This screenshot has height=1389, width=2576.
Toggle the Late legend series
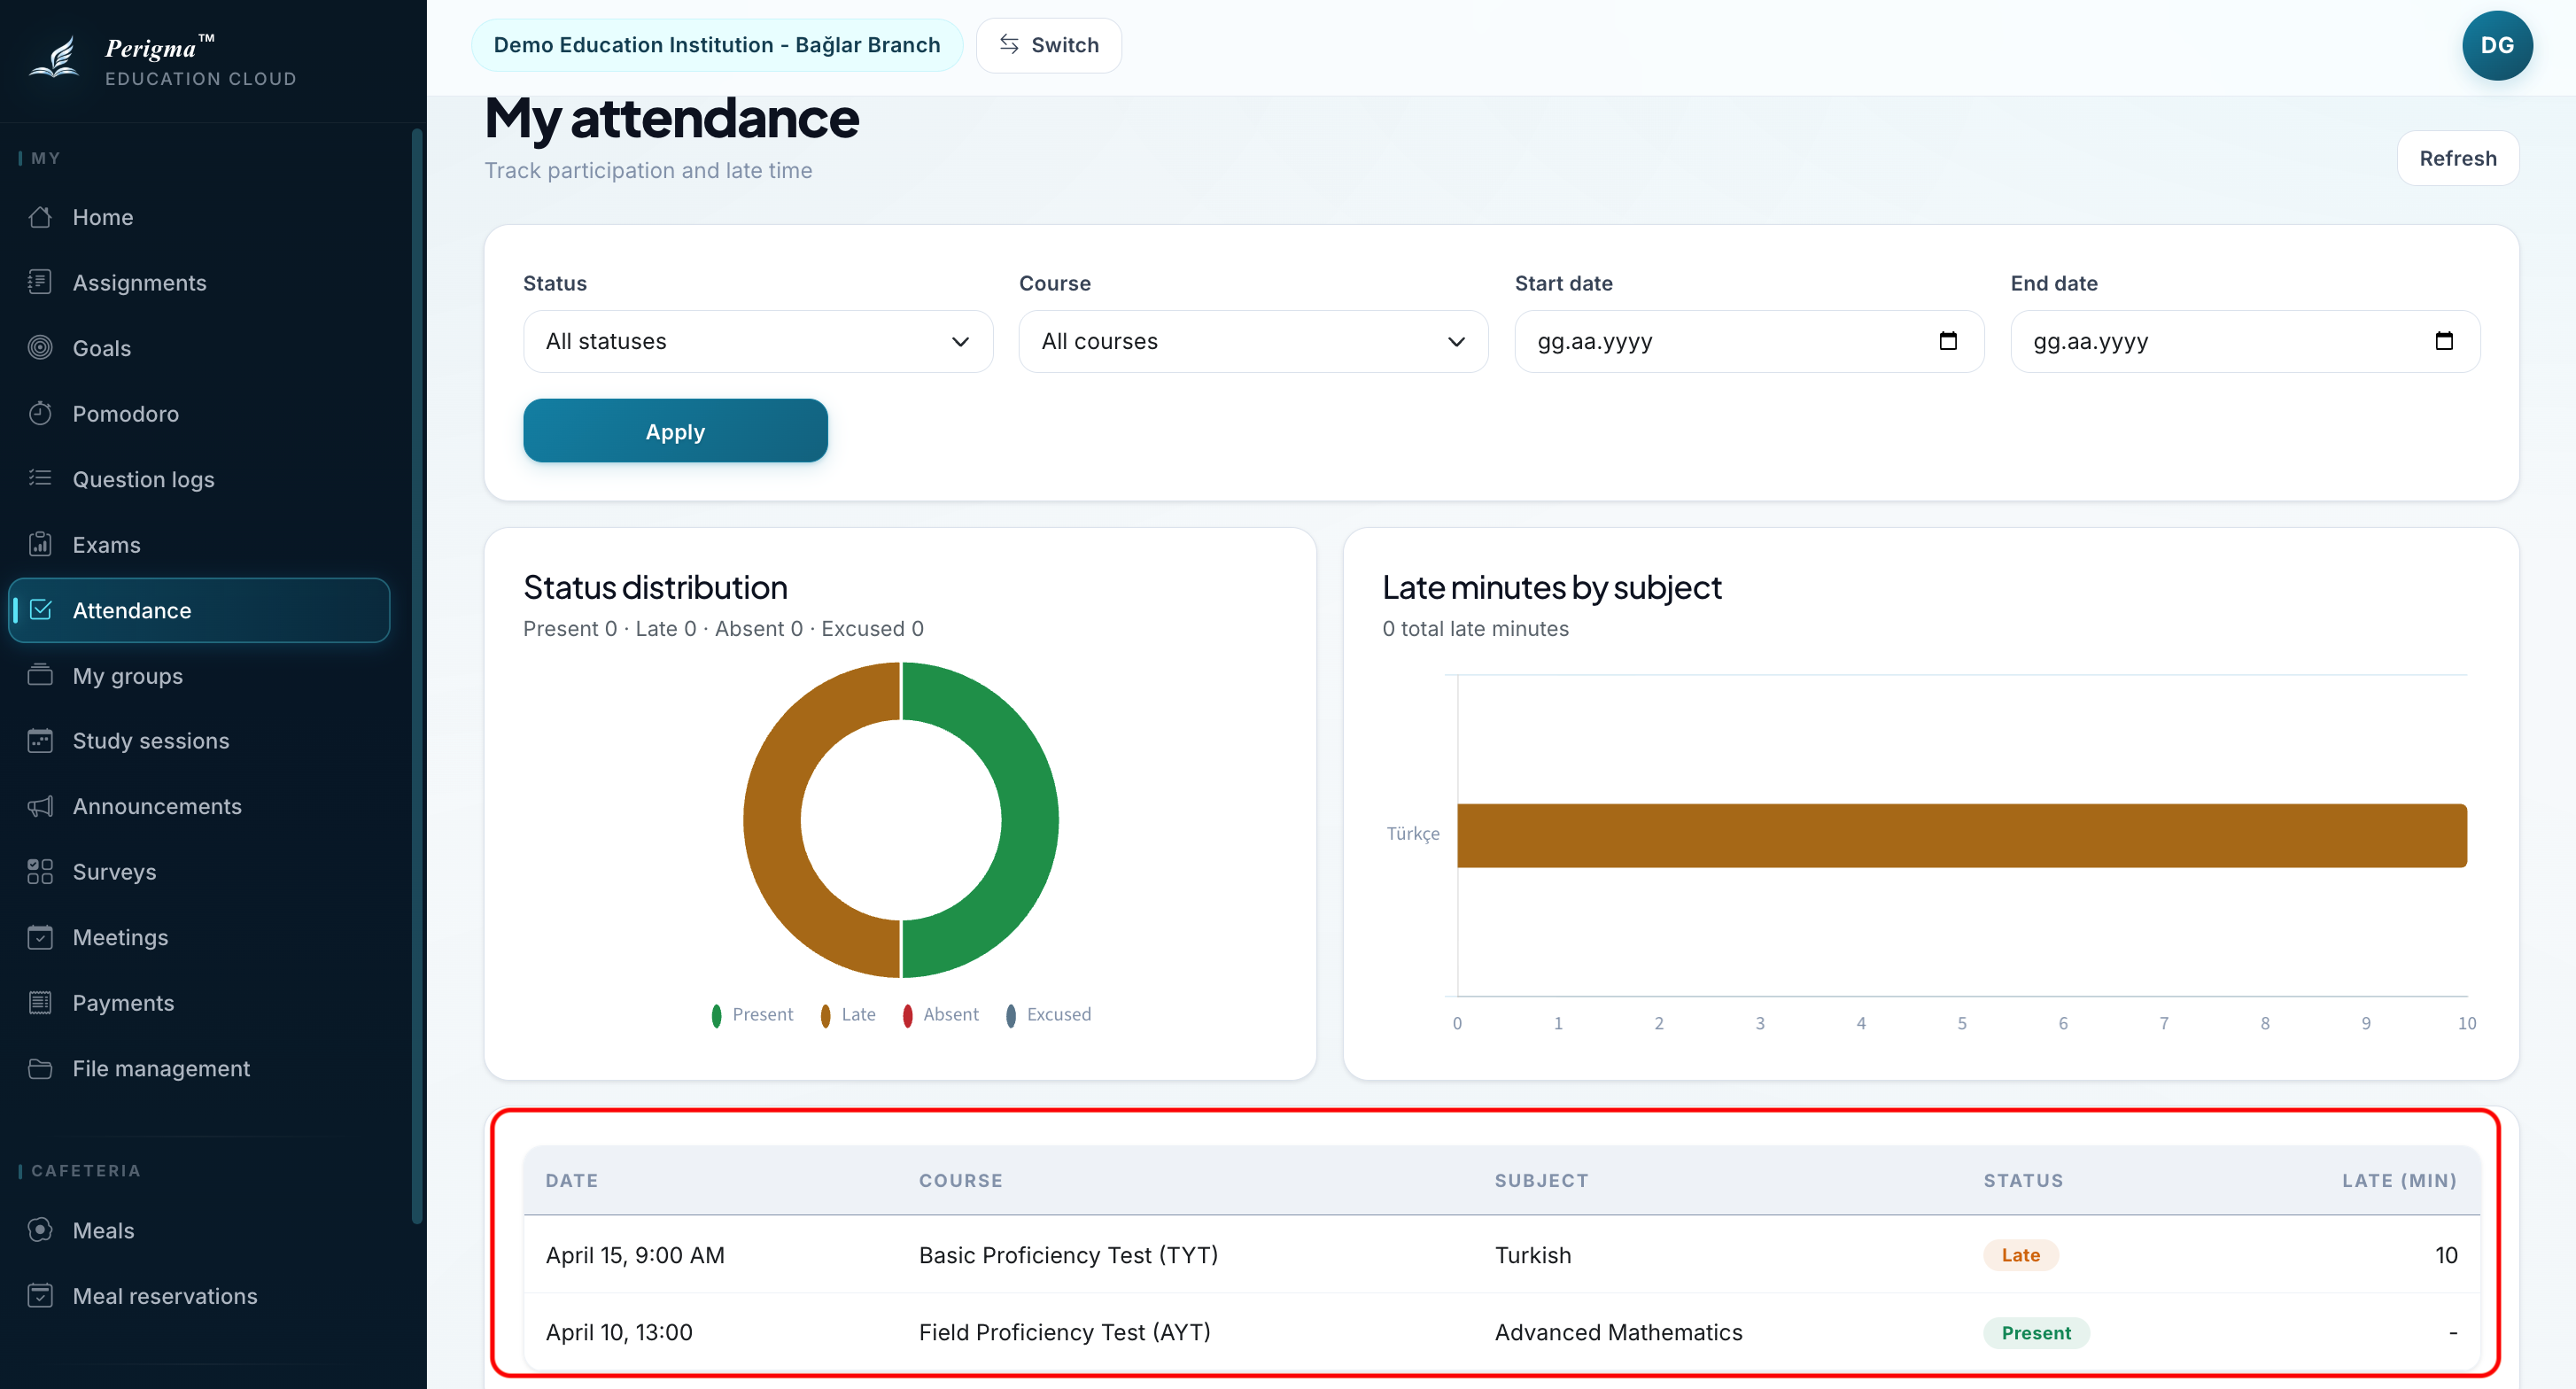(x=848, y=1015)
